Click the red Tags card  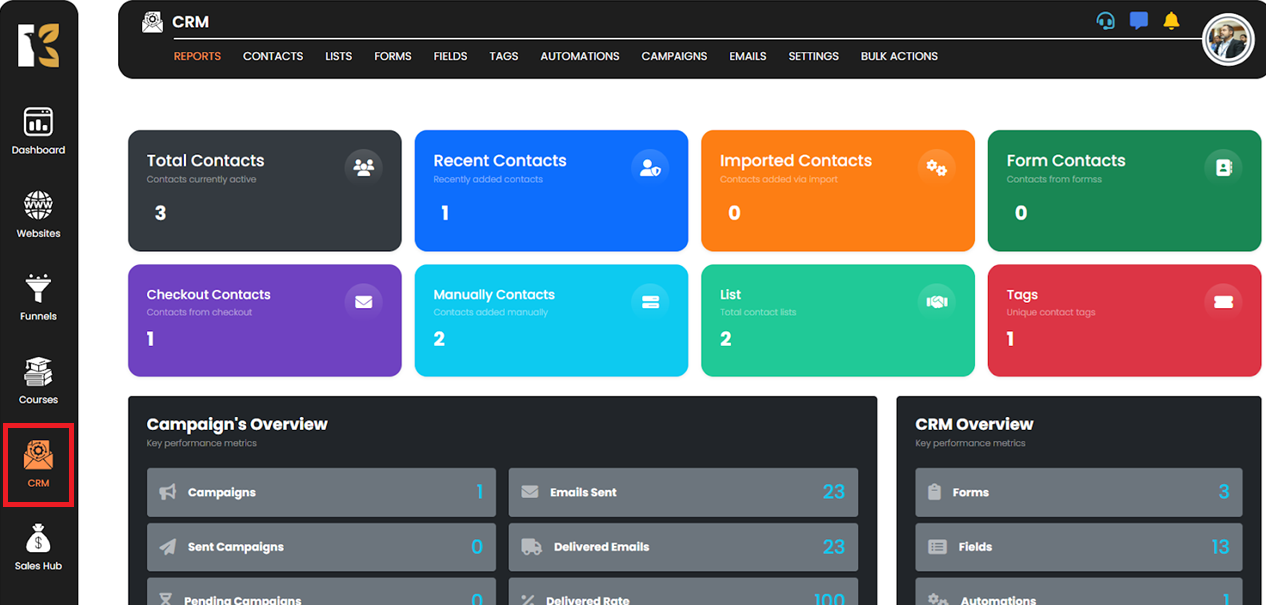(x=1123, y=320)
